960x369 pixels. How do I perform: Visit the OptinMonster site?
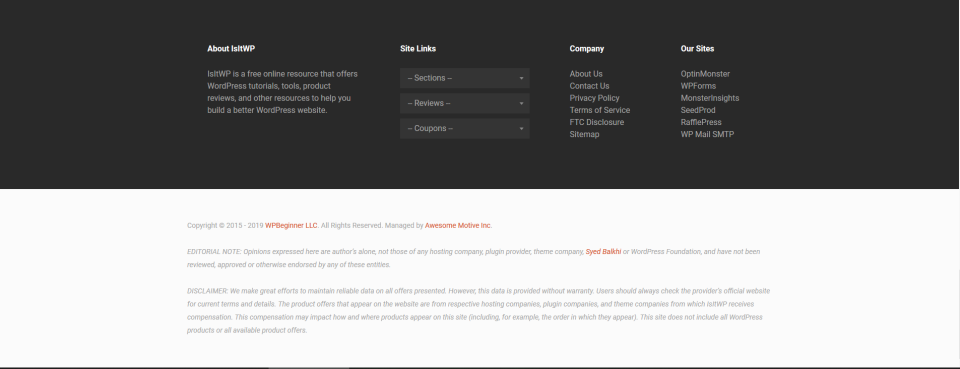click(705, 74)
